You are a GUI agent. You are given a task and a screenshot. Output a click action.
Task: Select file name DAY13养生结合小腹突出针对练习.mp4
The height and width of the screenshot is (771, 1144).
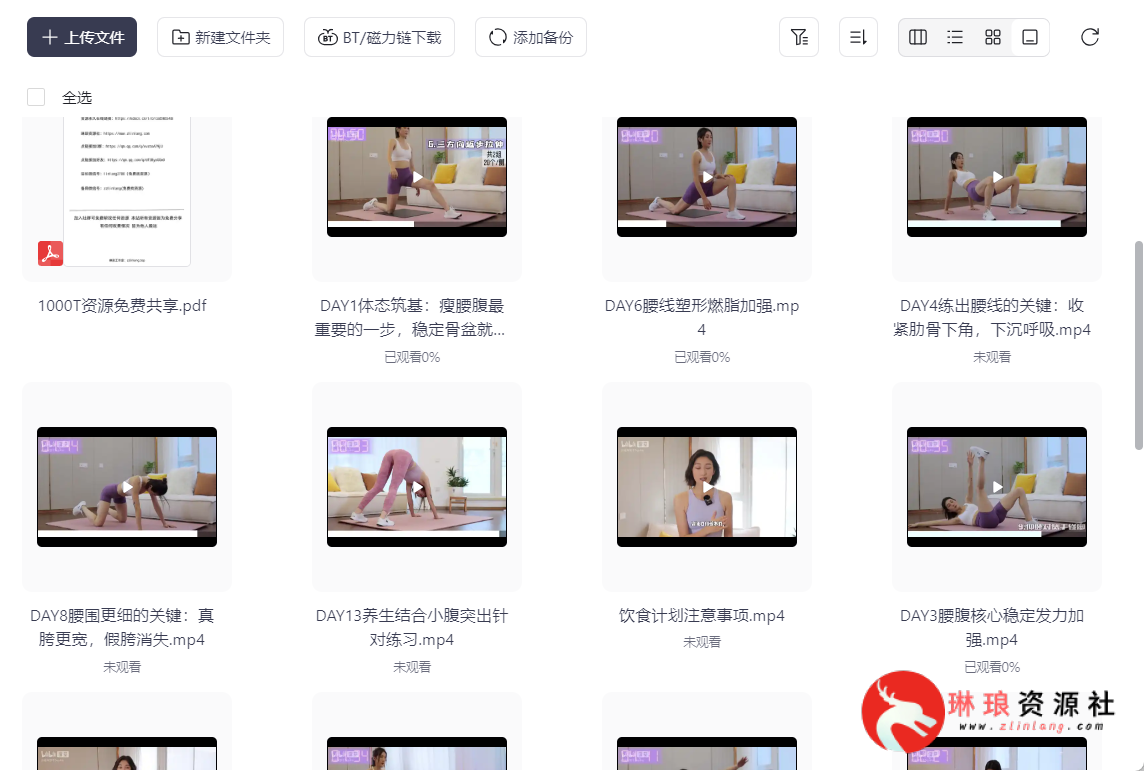[x=411, y=627]
